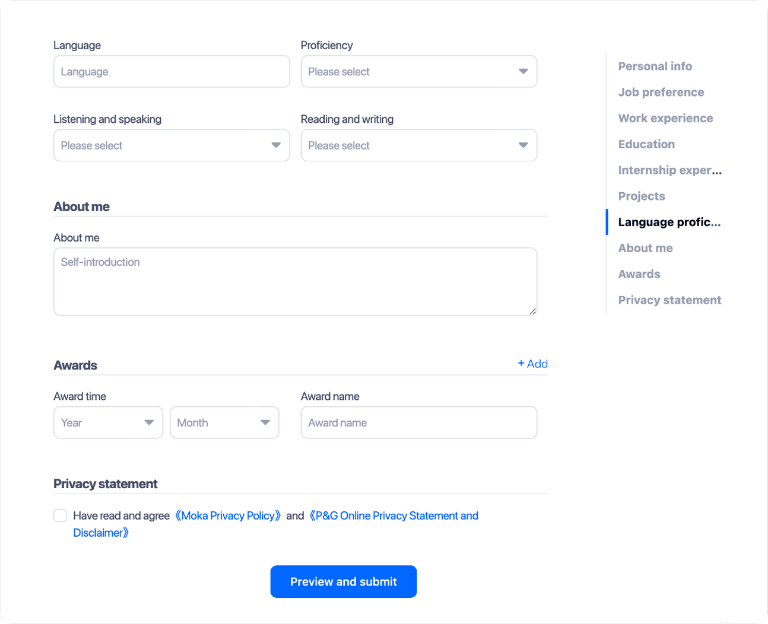The height and width of the screenshot is (624, 768).
Task: Check the privacy agreement checkbox
Action: (x=60, y=516)
